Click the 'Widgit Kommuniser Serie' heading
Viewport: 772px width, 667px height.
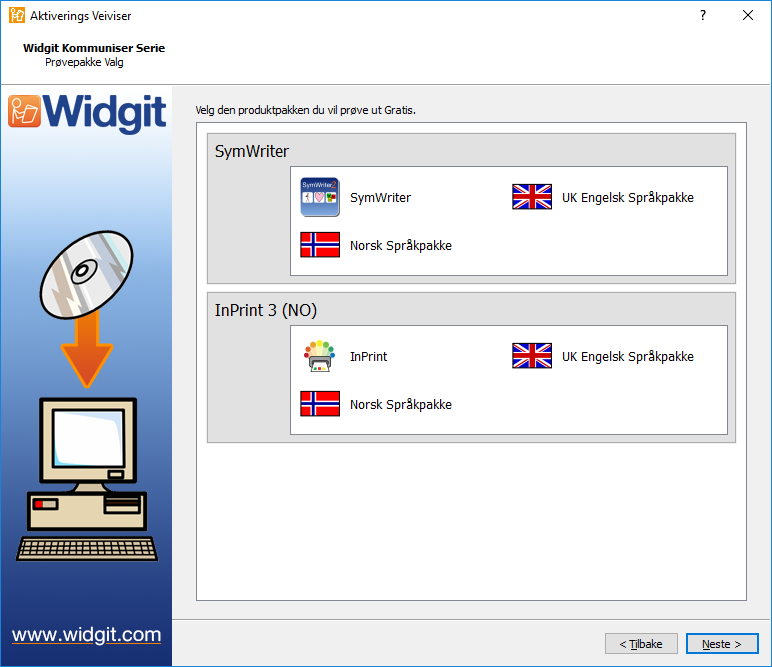94,48
